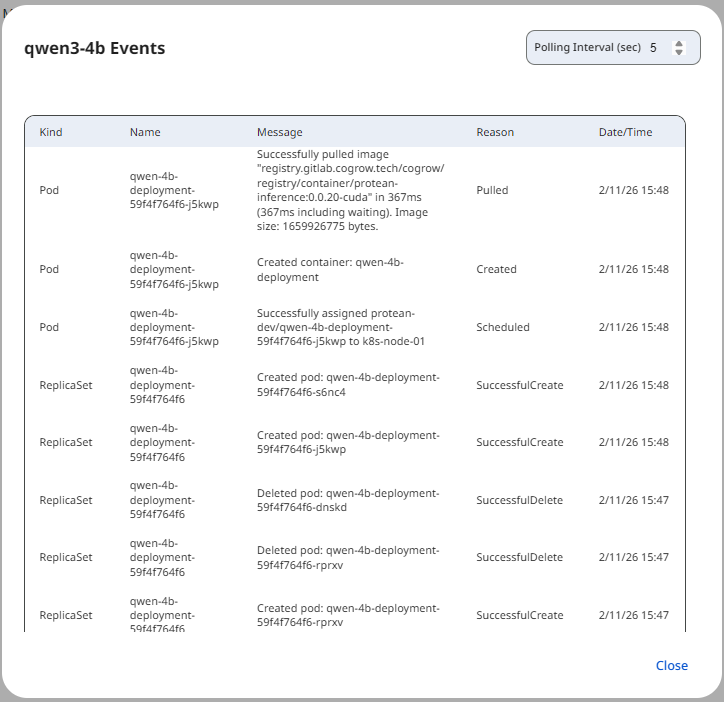Viewport: 724px width, 702px height.
Task: Click the created pod s6nc4 message
Action: pyautogui.click(x=348, y=385)
